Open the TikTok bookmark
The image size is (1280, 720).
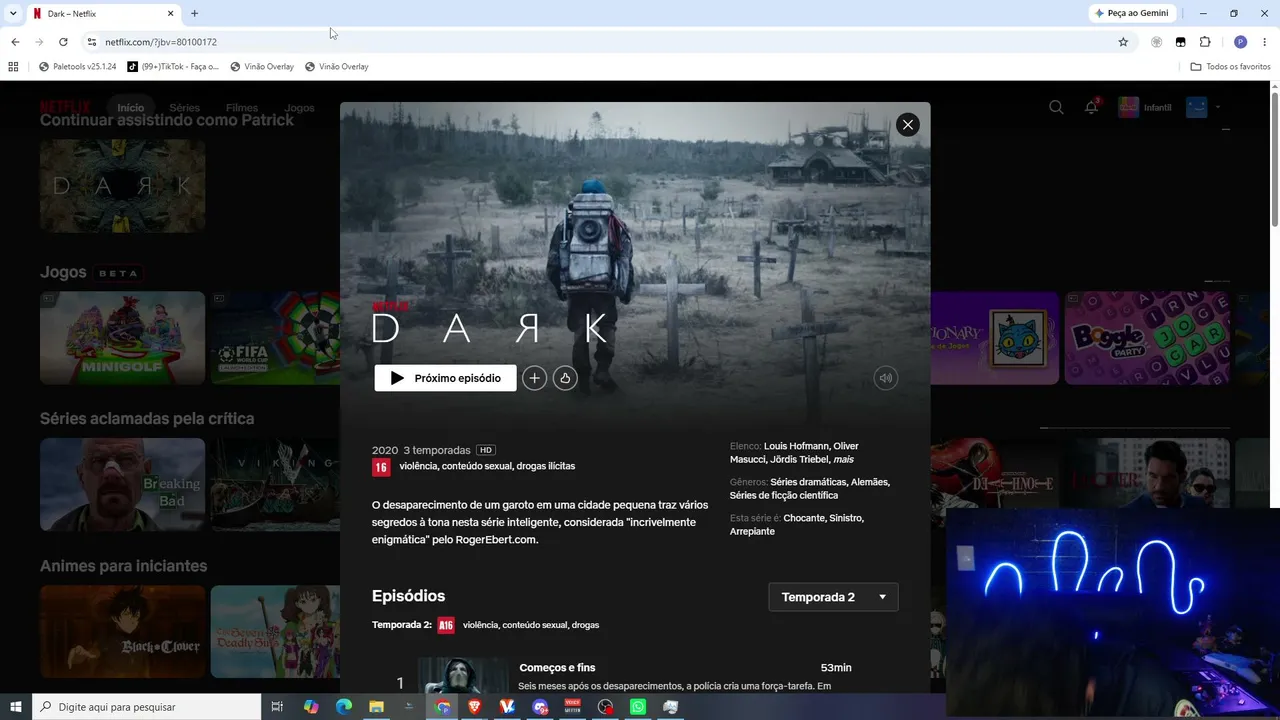pos(173,67)
